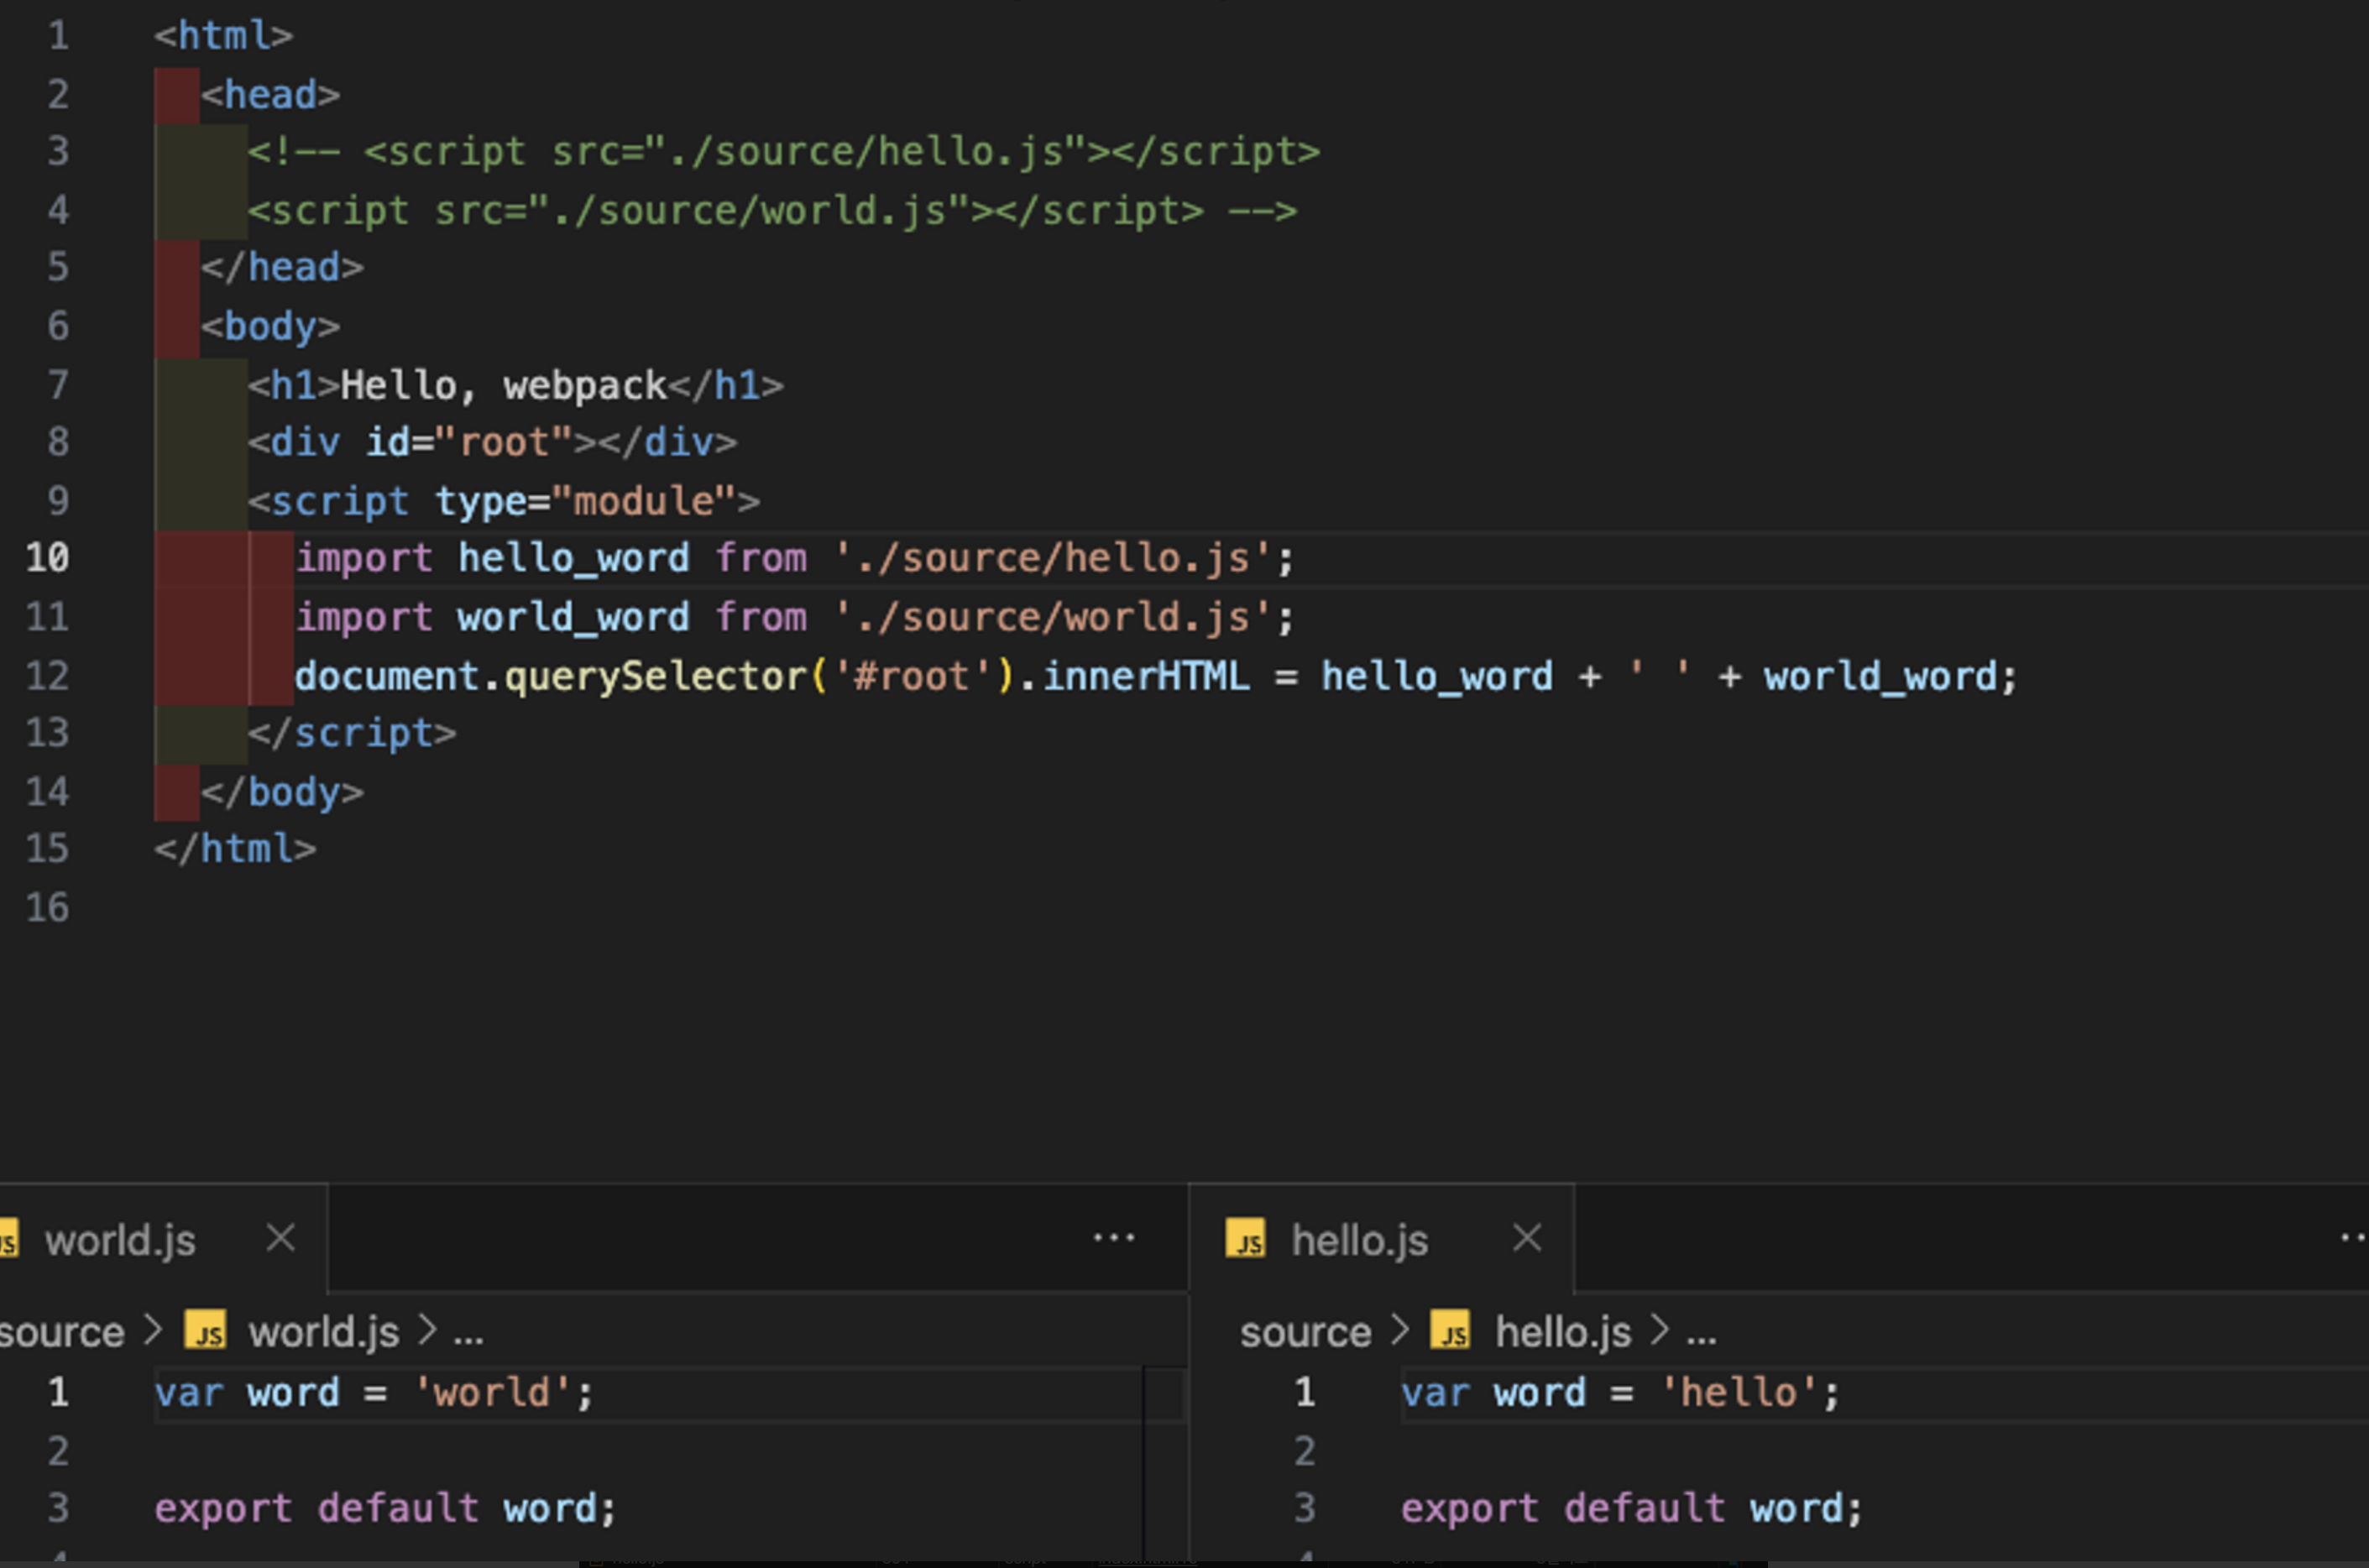Click world.js breadcrumb file name
The height and width of the screenshot is (1568, 2369).
pos(324,1332)
